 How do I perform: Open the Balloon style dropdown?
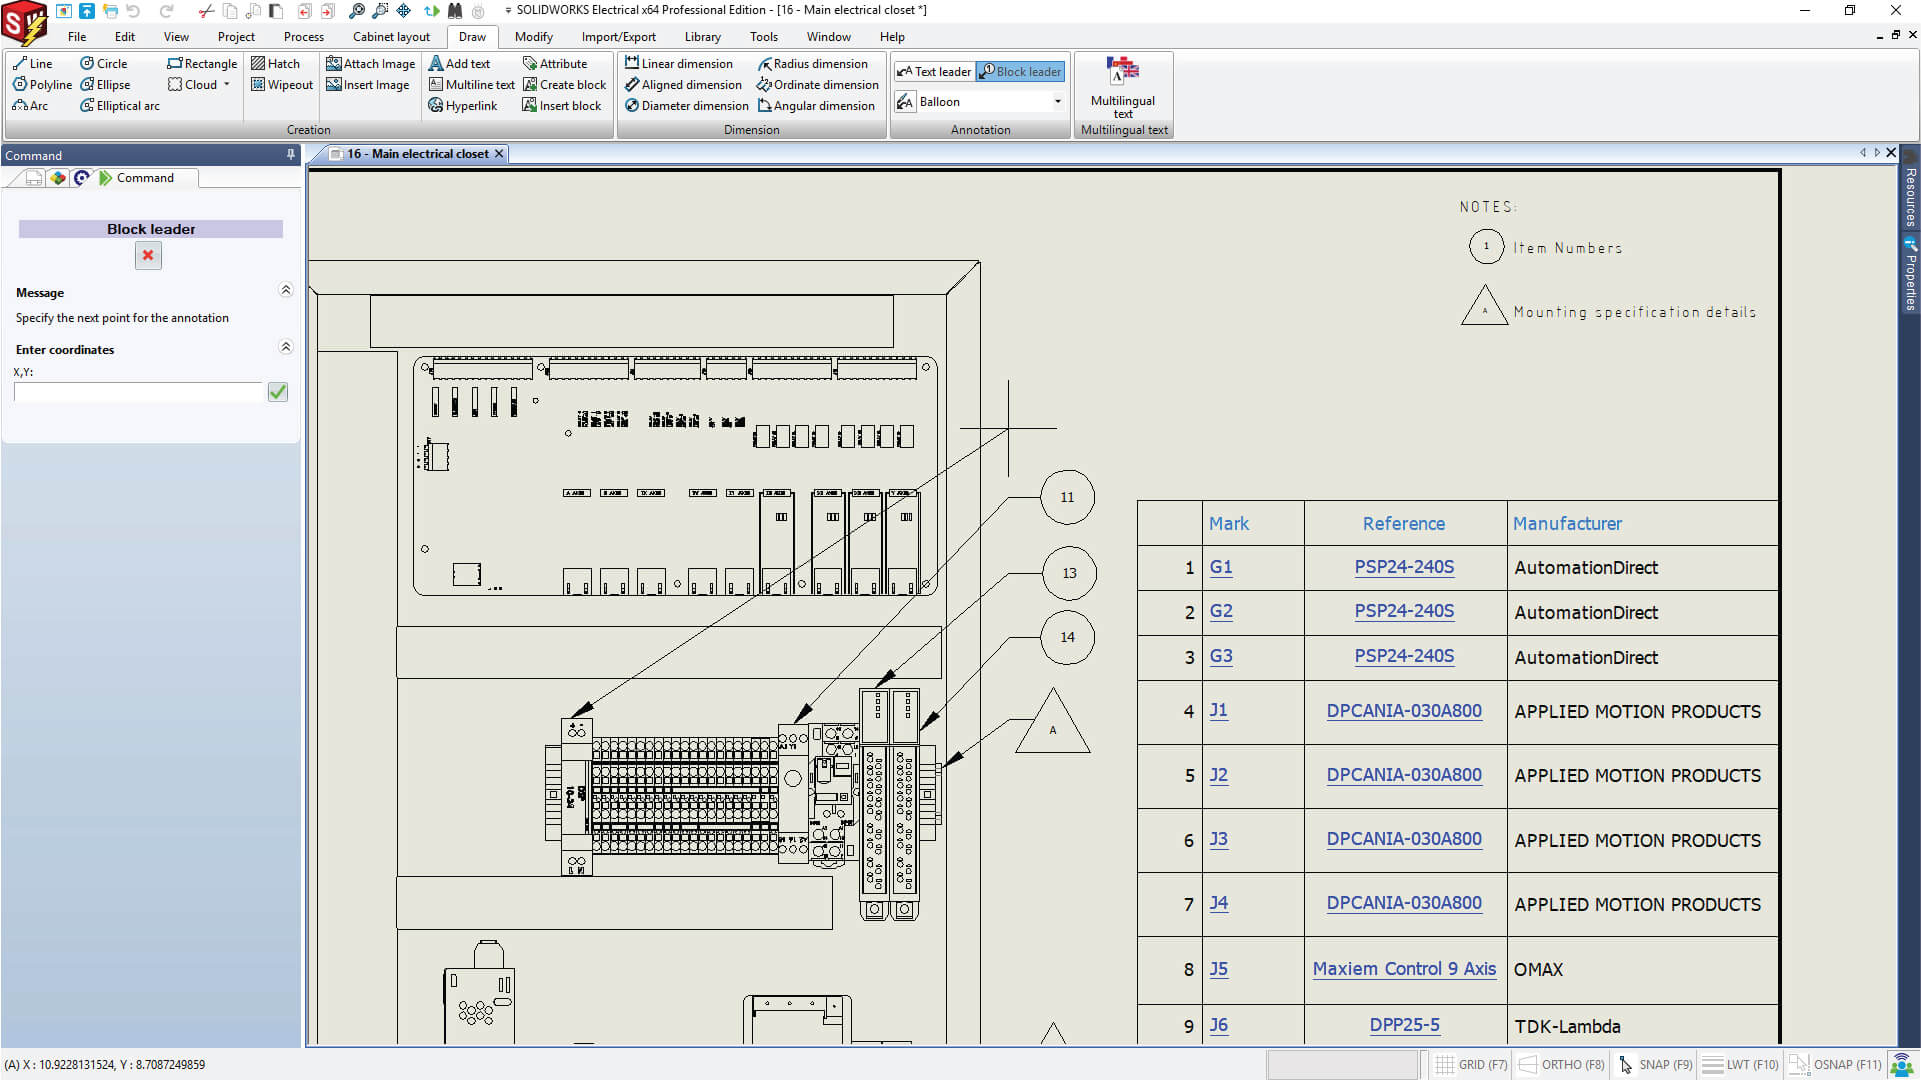coord(1058,101)
